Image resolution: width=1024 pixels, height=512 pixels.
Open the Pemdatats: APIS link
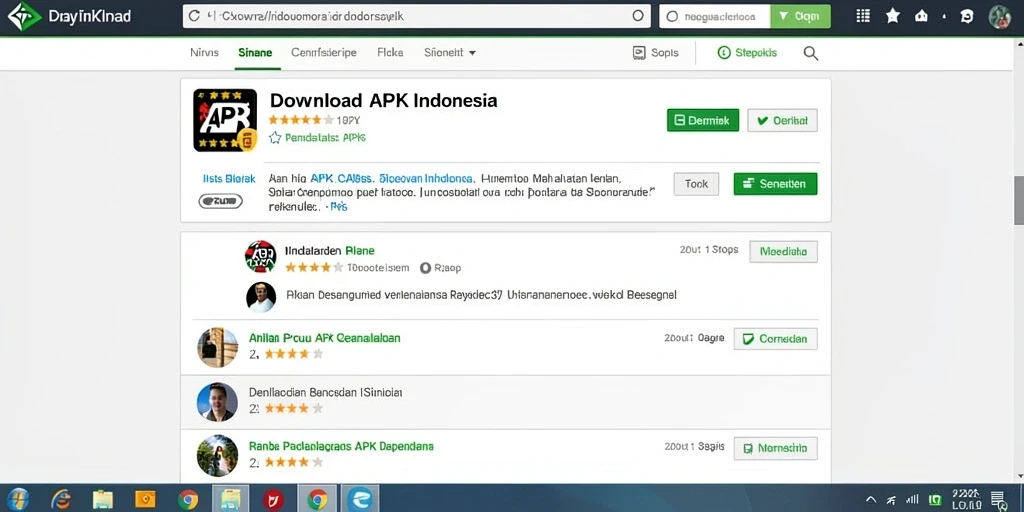[325, 138]
